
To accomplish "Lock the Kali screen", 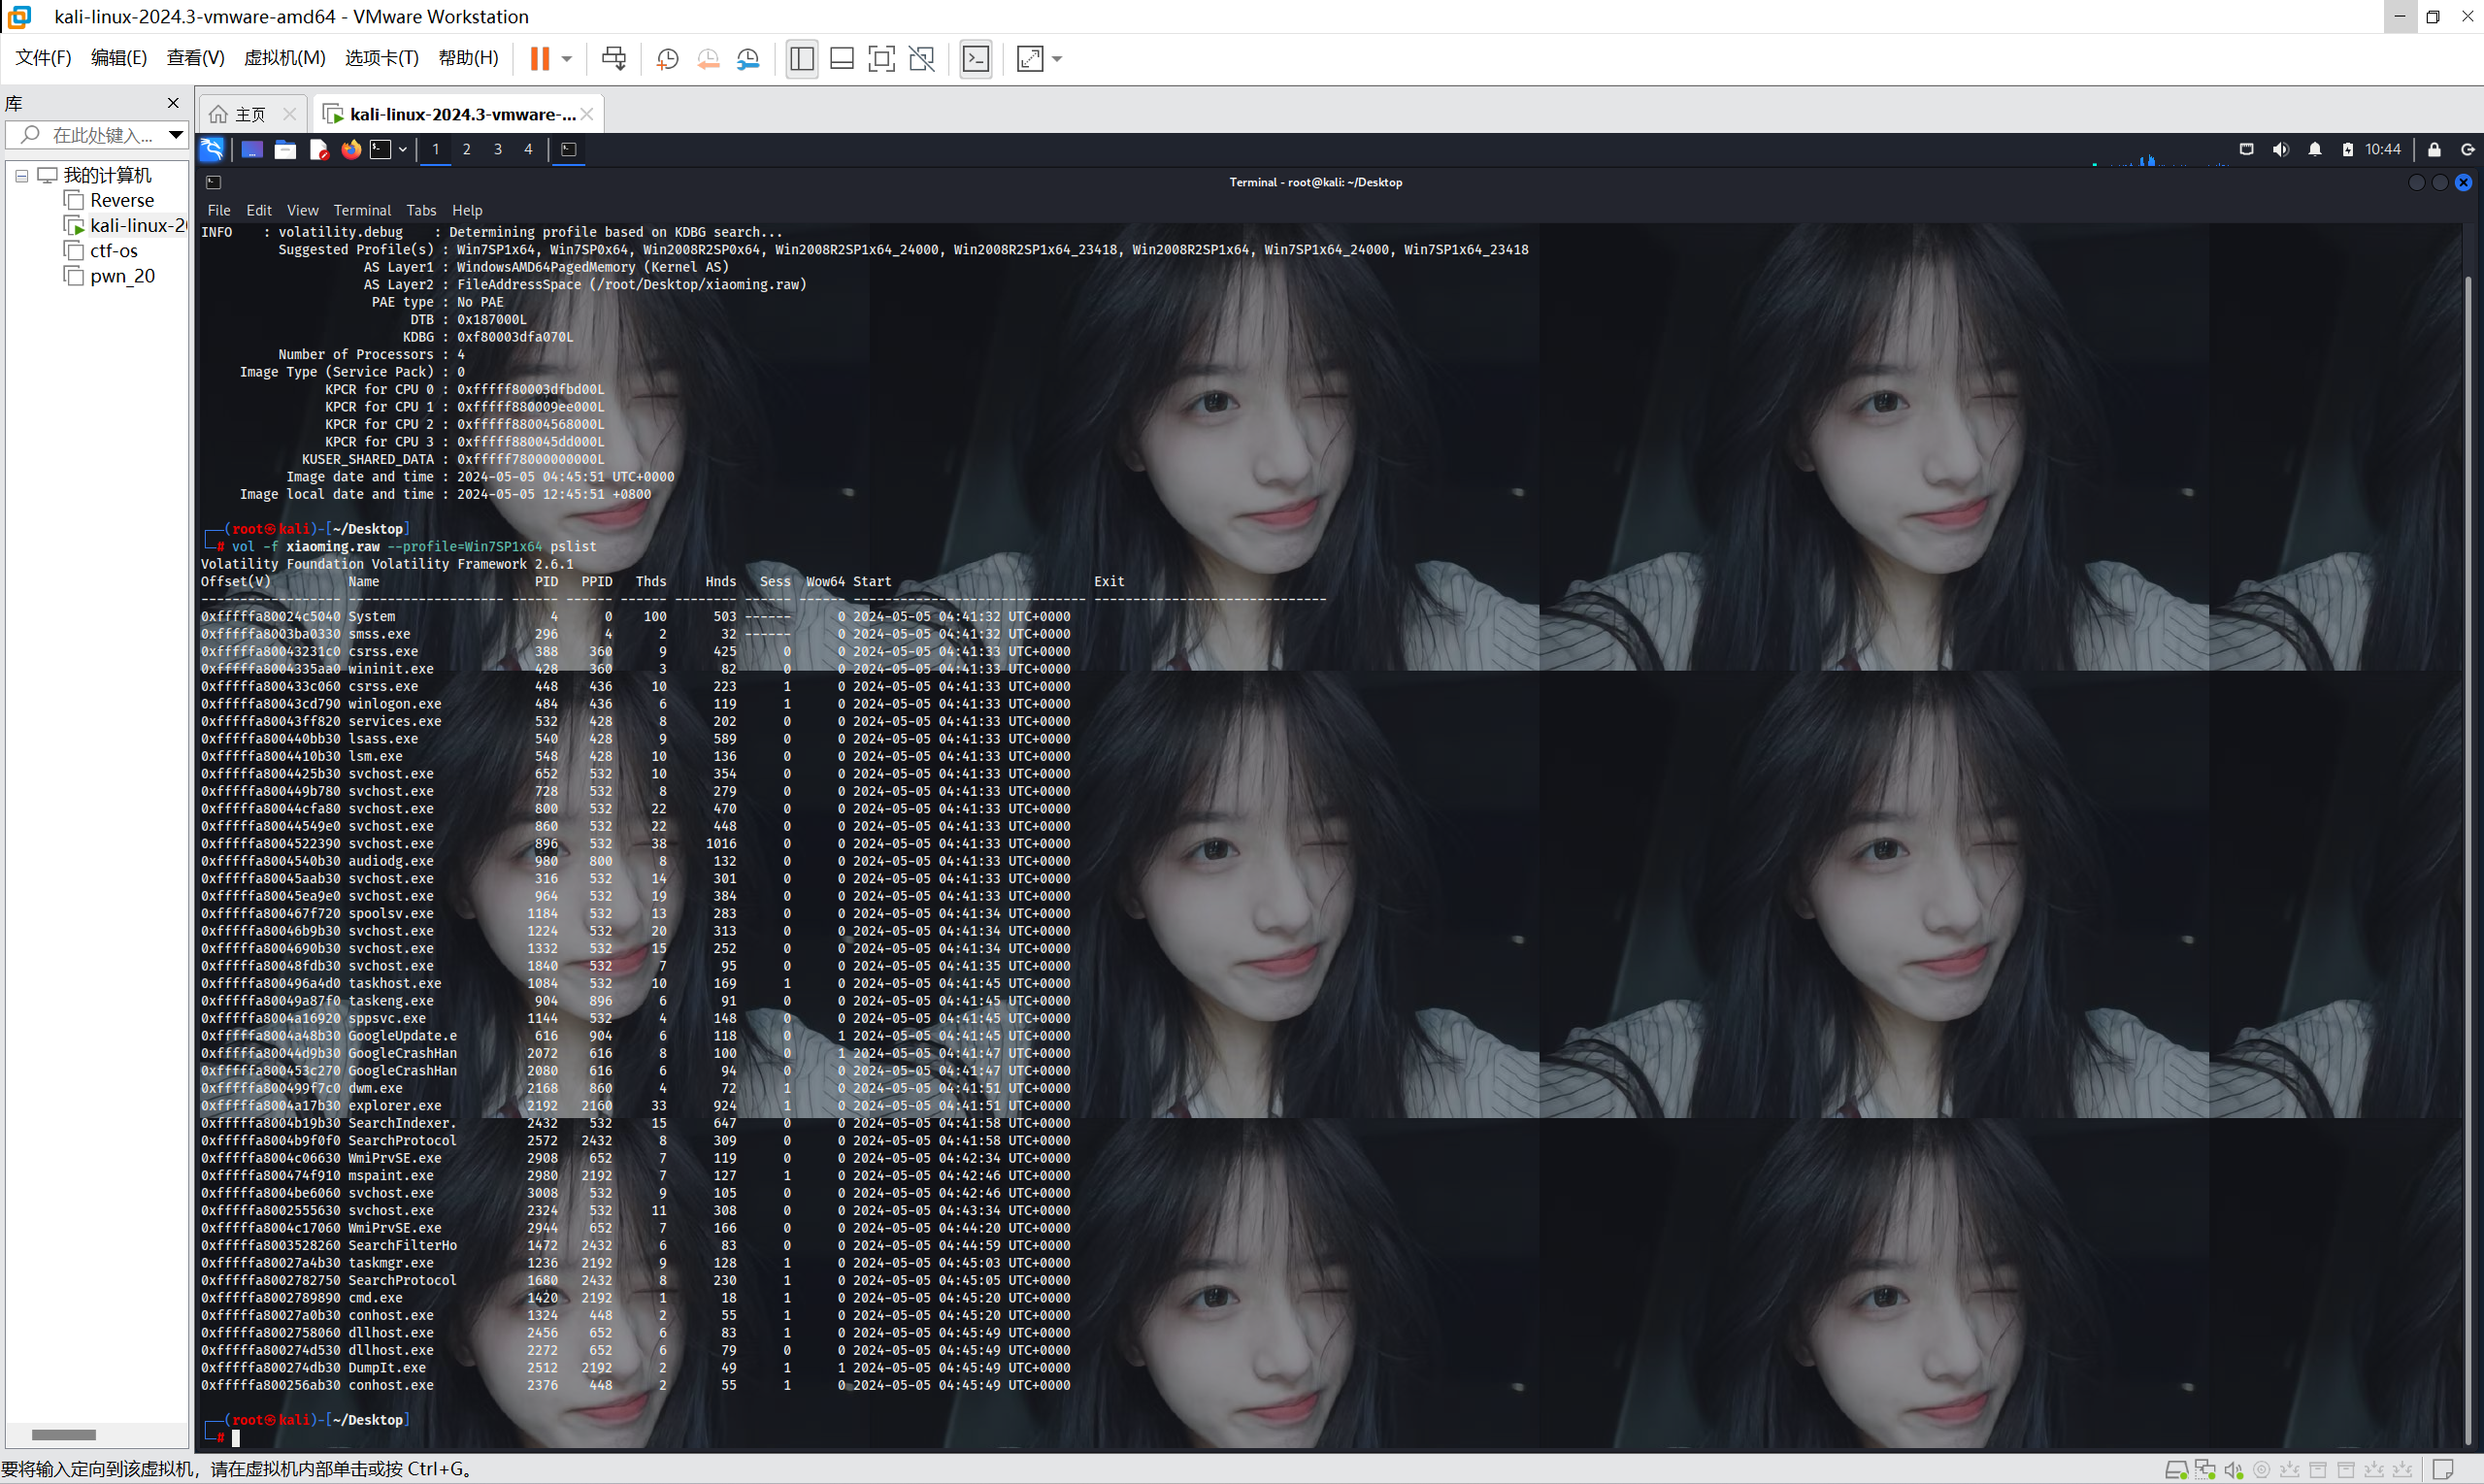I will 2435,150.
